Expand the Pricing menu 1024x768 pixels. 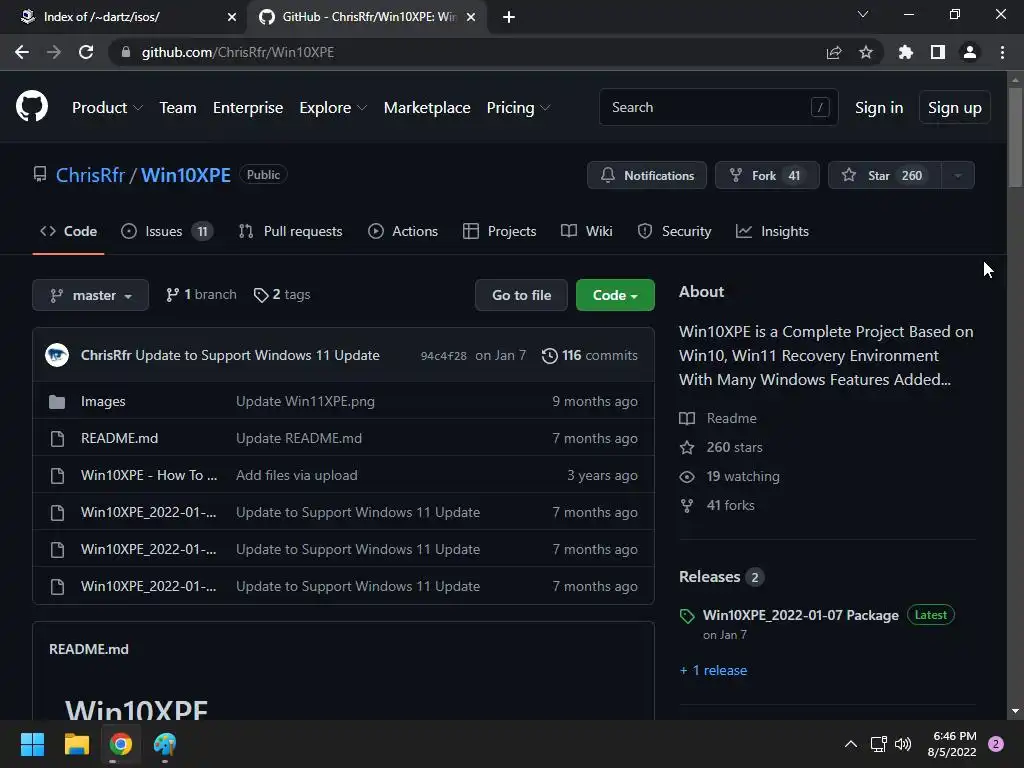(519, 108)
